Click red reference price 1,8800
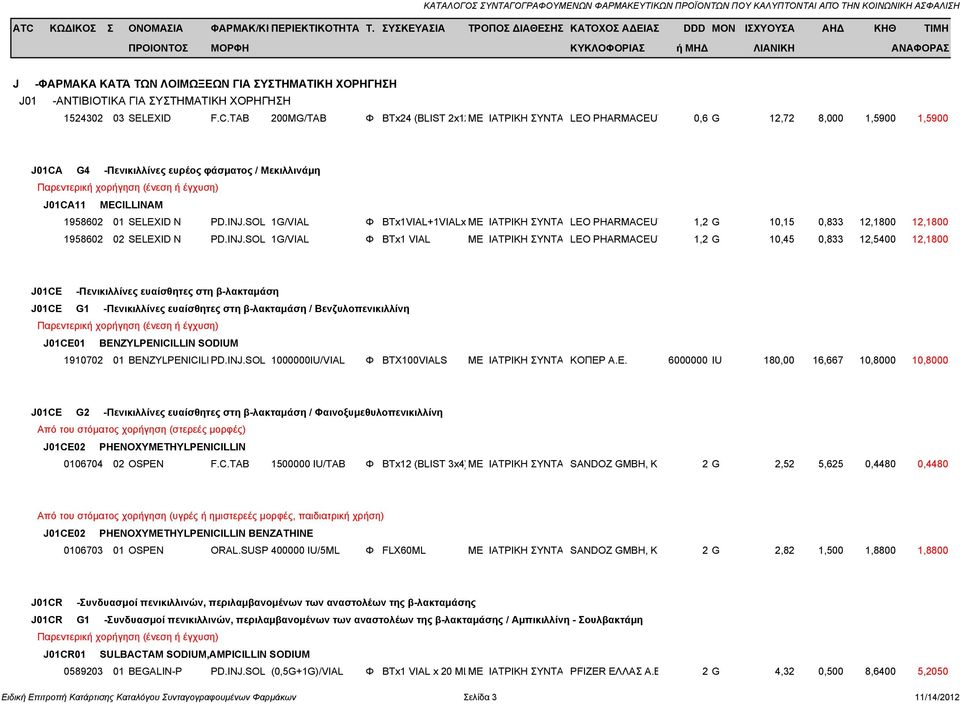960x704 pixels. click(x=932, y=551)
